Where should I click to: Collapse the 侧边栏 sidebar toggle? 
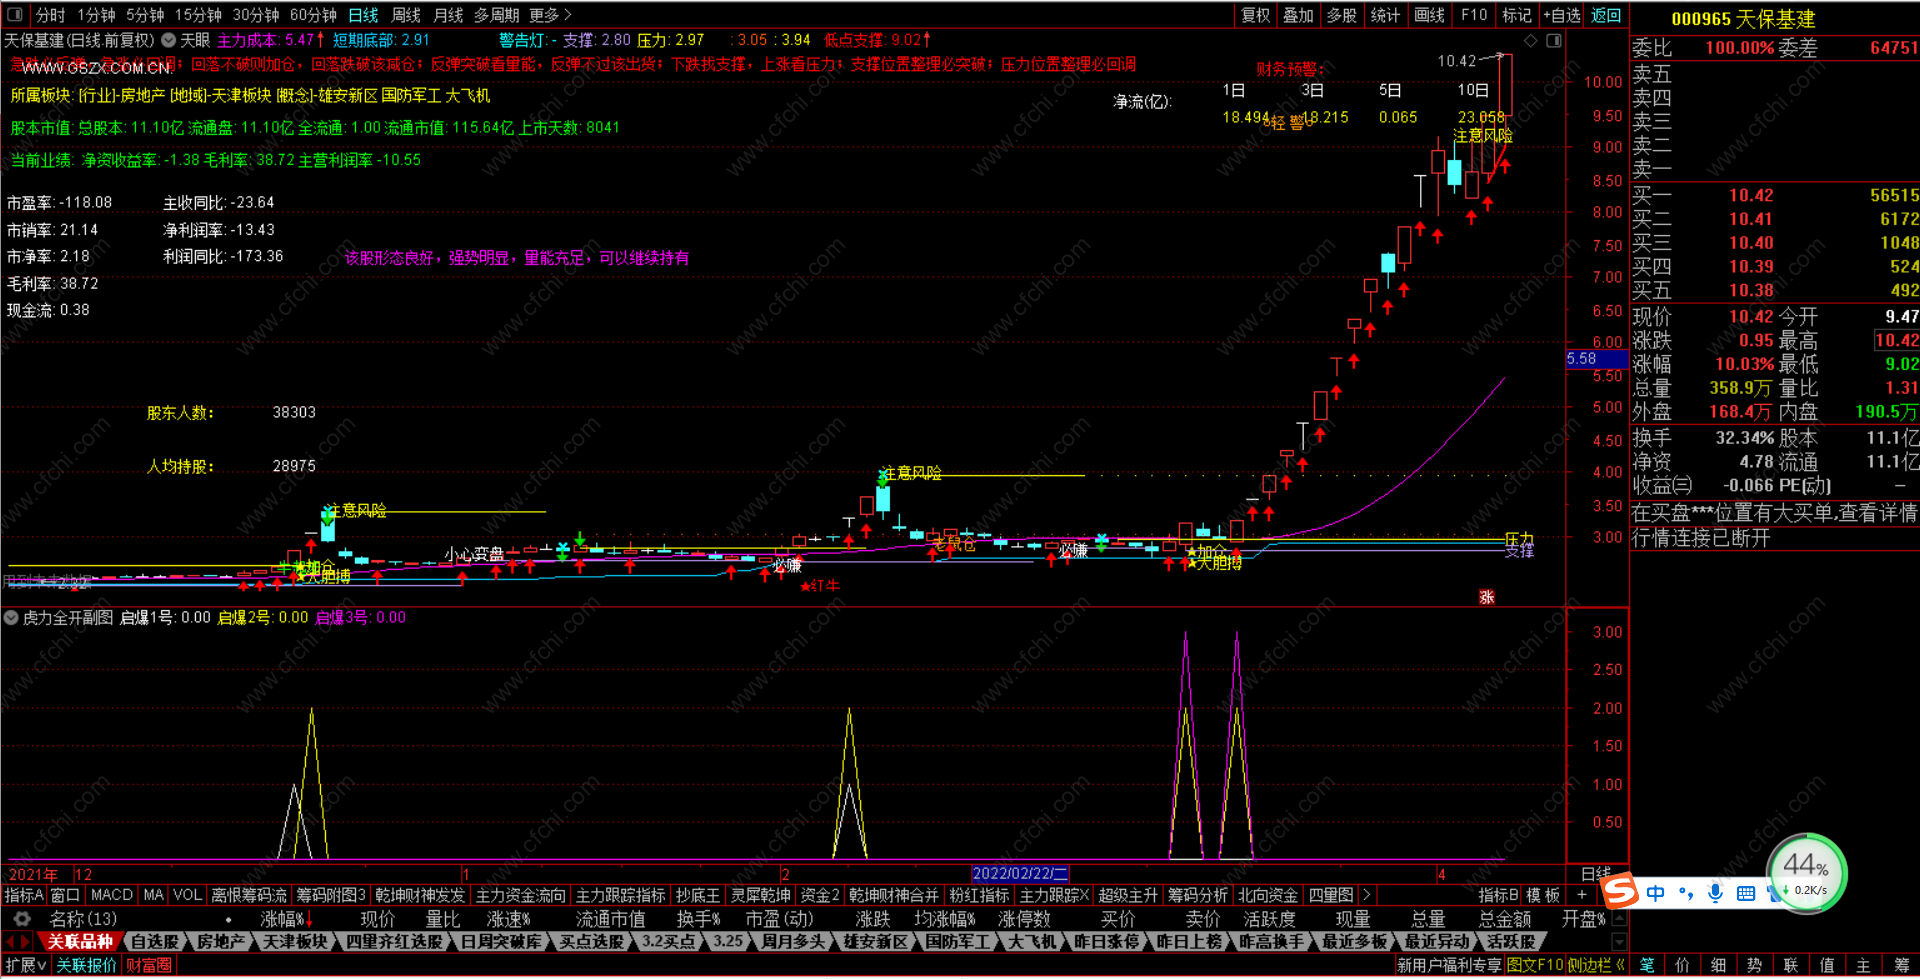pos(1596,965)
